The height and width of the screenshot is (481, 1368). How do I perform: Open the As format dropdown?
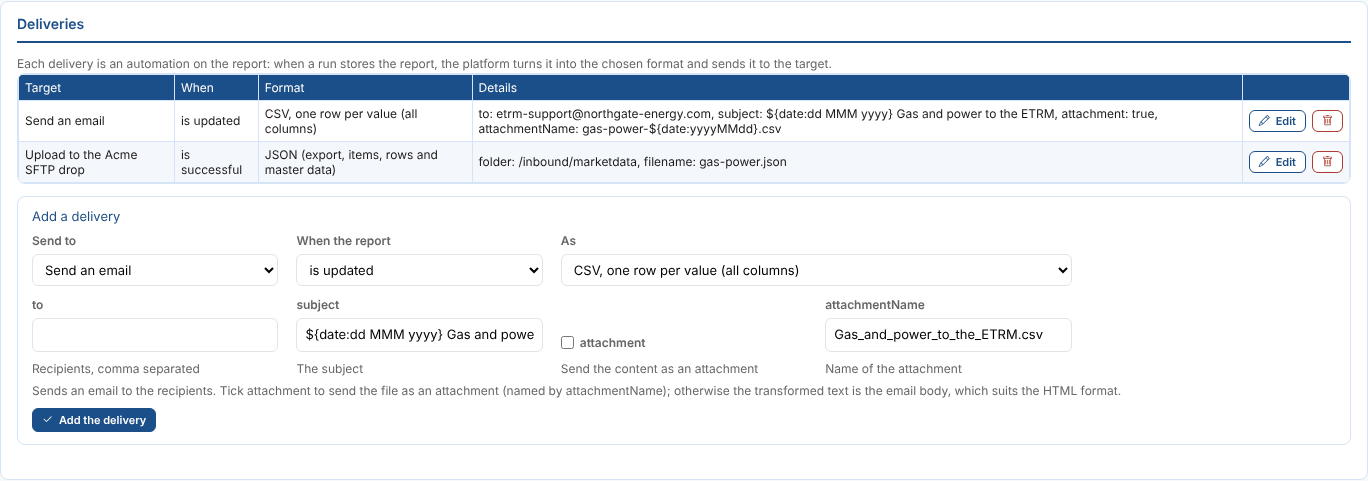coord(816,270)
